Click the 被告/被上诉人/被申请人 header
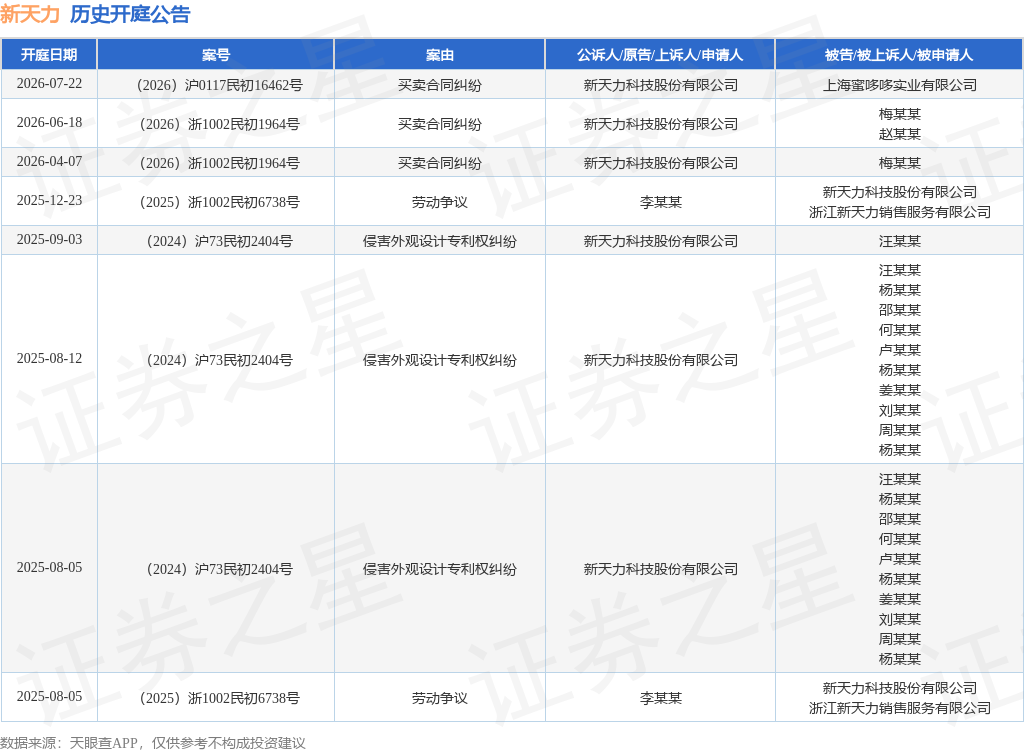Image resolution: width=1024 pixels, height=752 pixels. (x=899, y=55)
